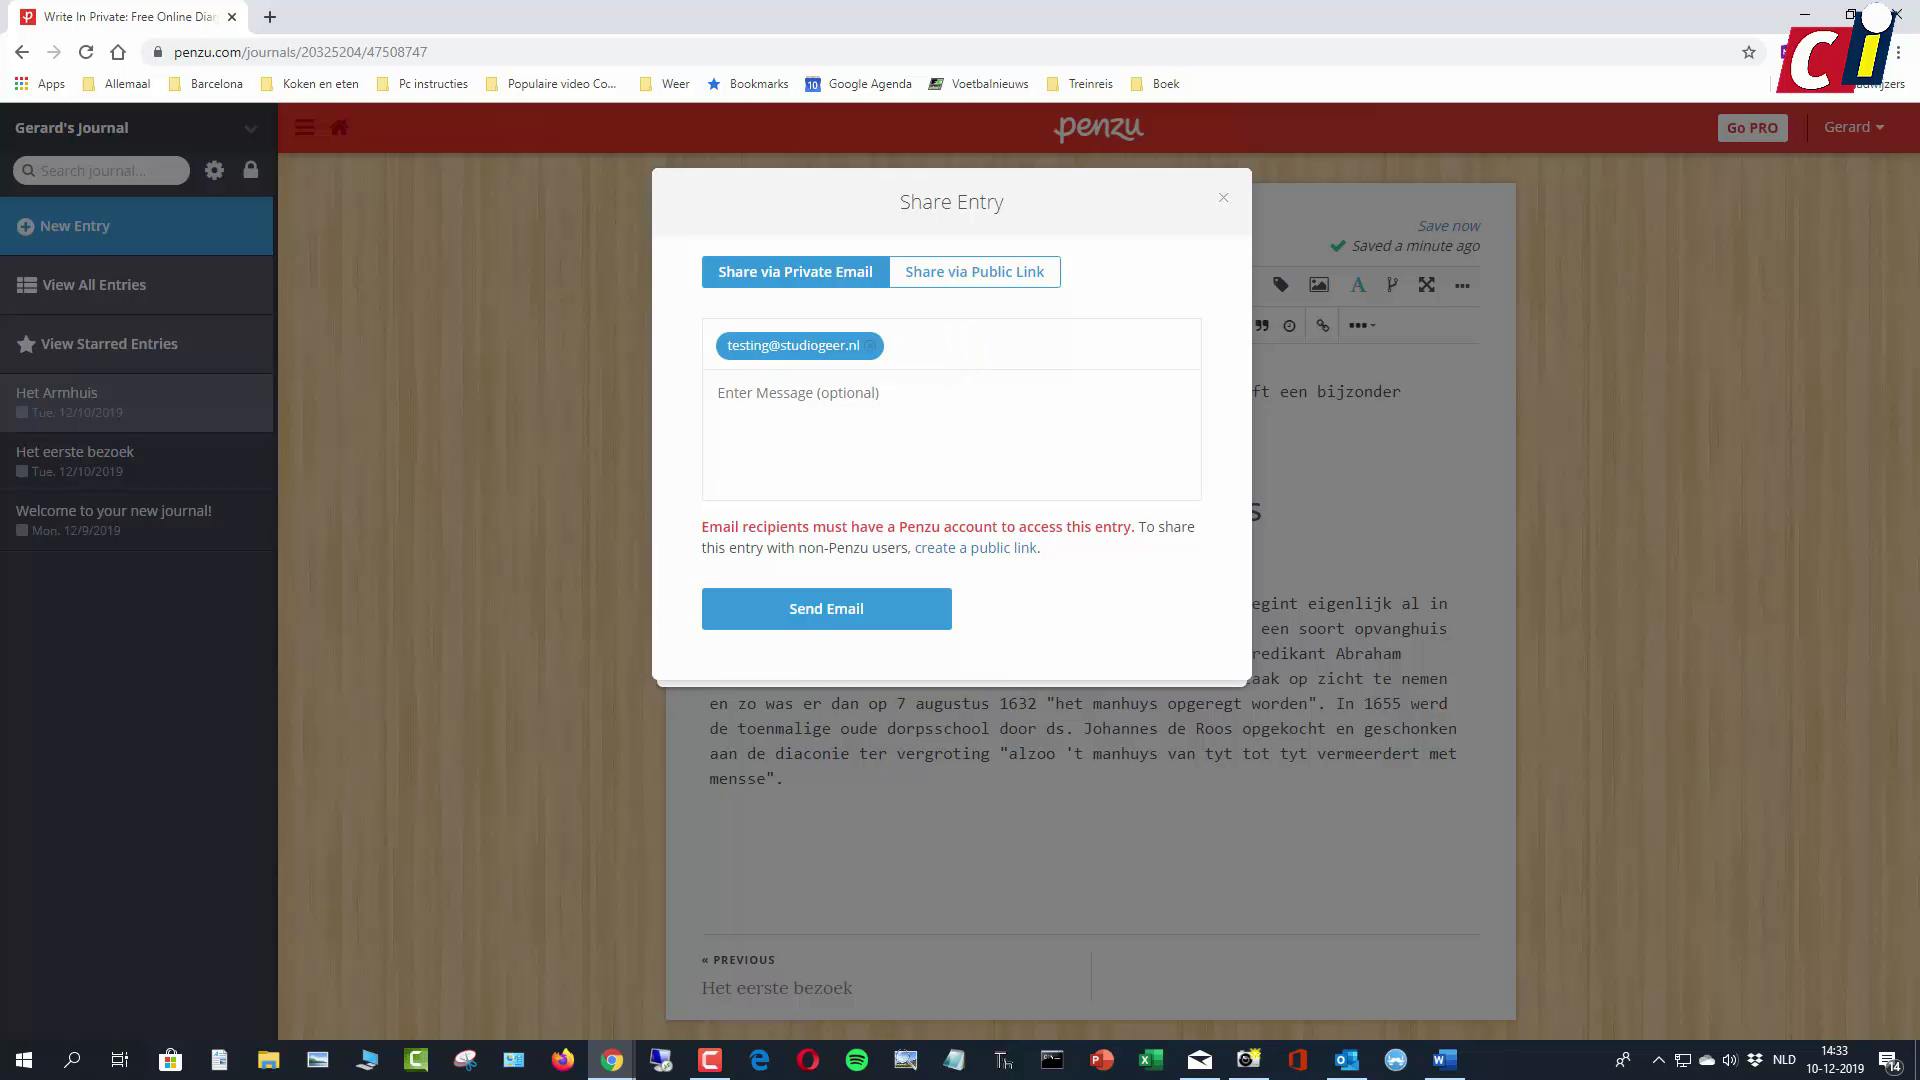This screenshot has height=1080, width=1920.
Task: Select the Share via Private Email tab
Action: coord(795,272)
